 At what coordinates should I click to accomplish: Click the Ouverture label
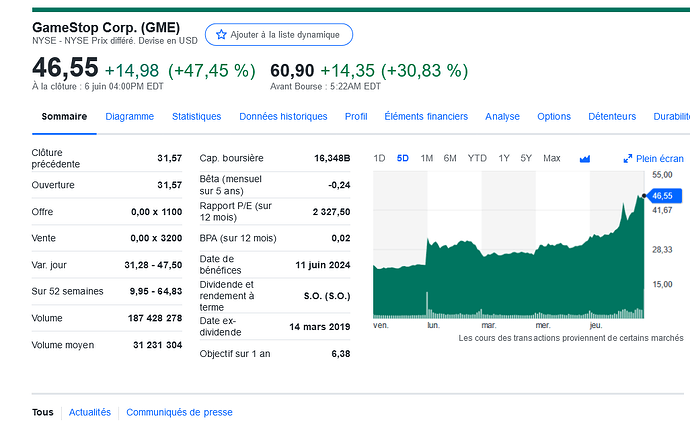tap(53, 185)
